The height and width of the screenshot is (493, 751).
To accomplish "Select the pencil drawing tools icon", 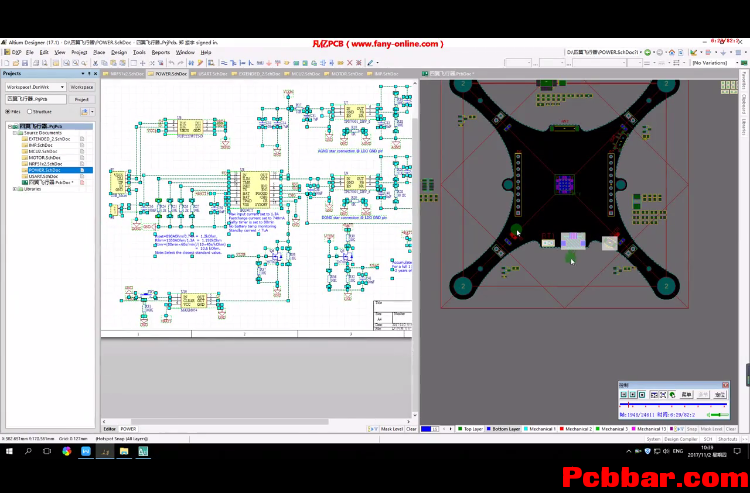I will pyautogui.click(x=370, y=63).
